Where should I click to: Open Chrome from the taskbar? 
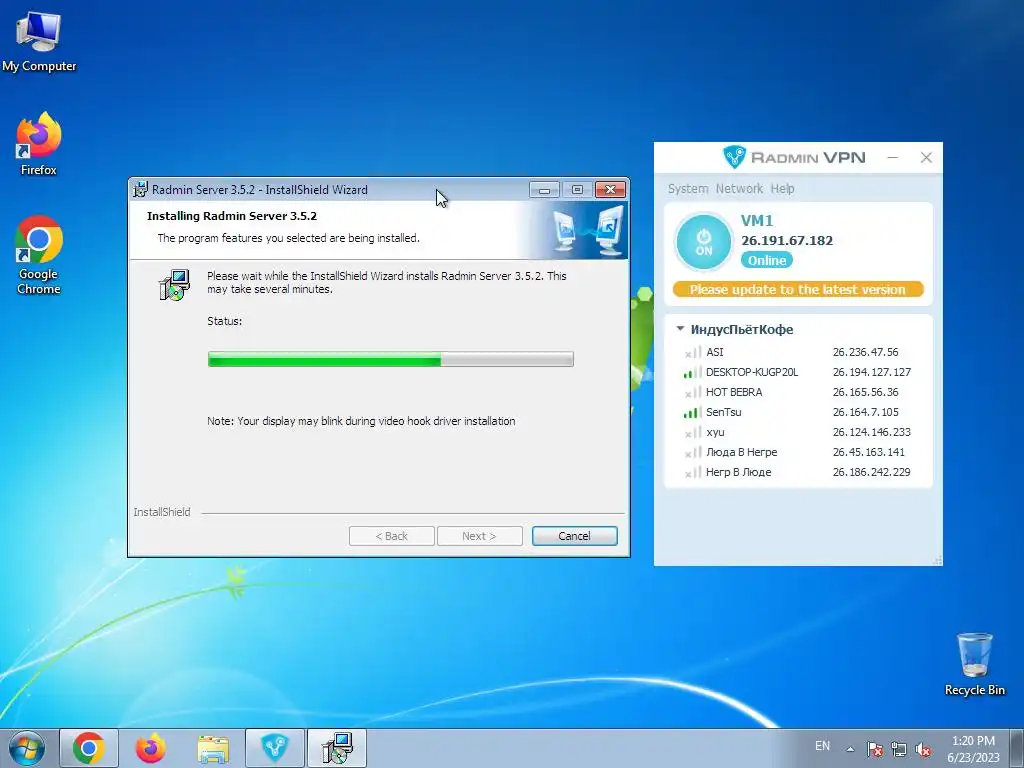pos(89,748)
